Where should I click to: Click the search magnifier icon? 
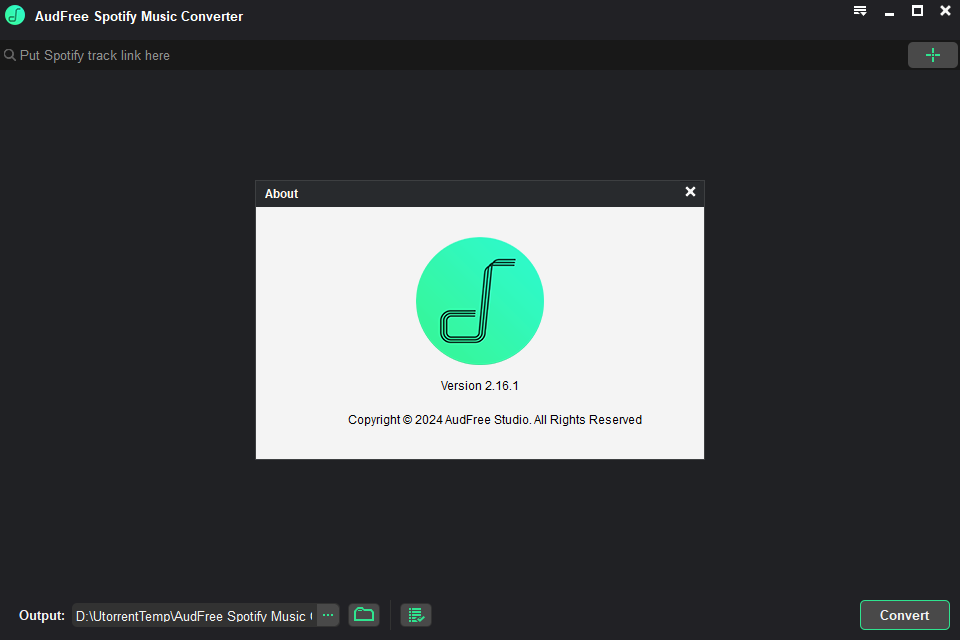(x=10, y=55)
